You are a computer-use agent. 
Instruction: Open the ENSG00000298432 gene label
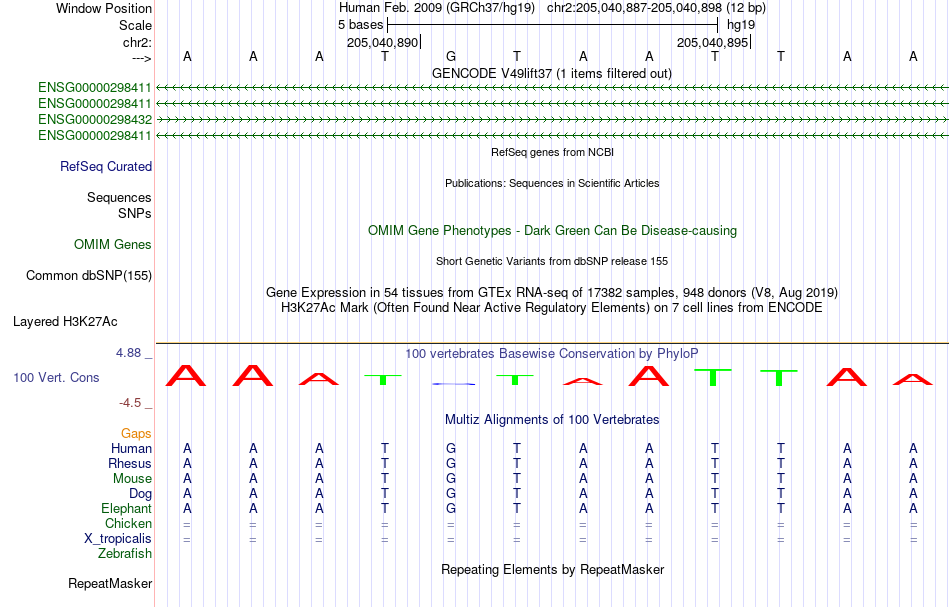click(x=95, y=119)
